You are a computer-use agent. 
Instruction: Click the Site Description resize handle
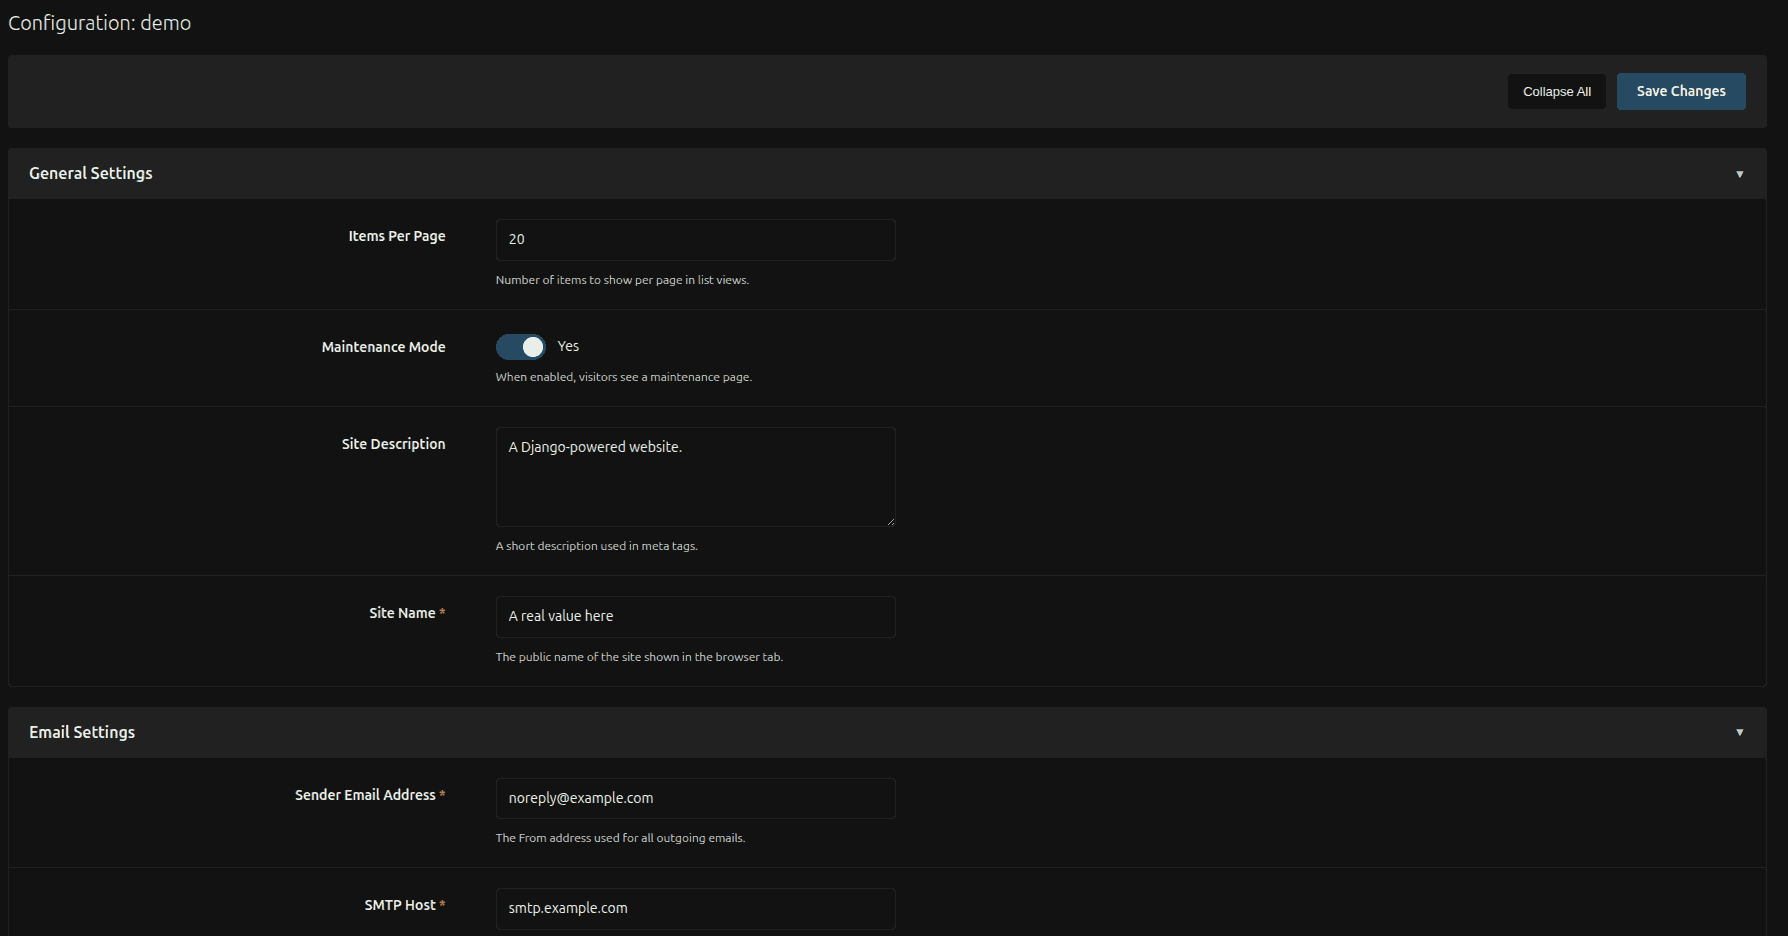tap(890, 521)
